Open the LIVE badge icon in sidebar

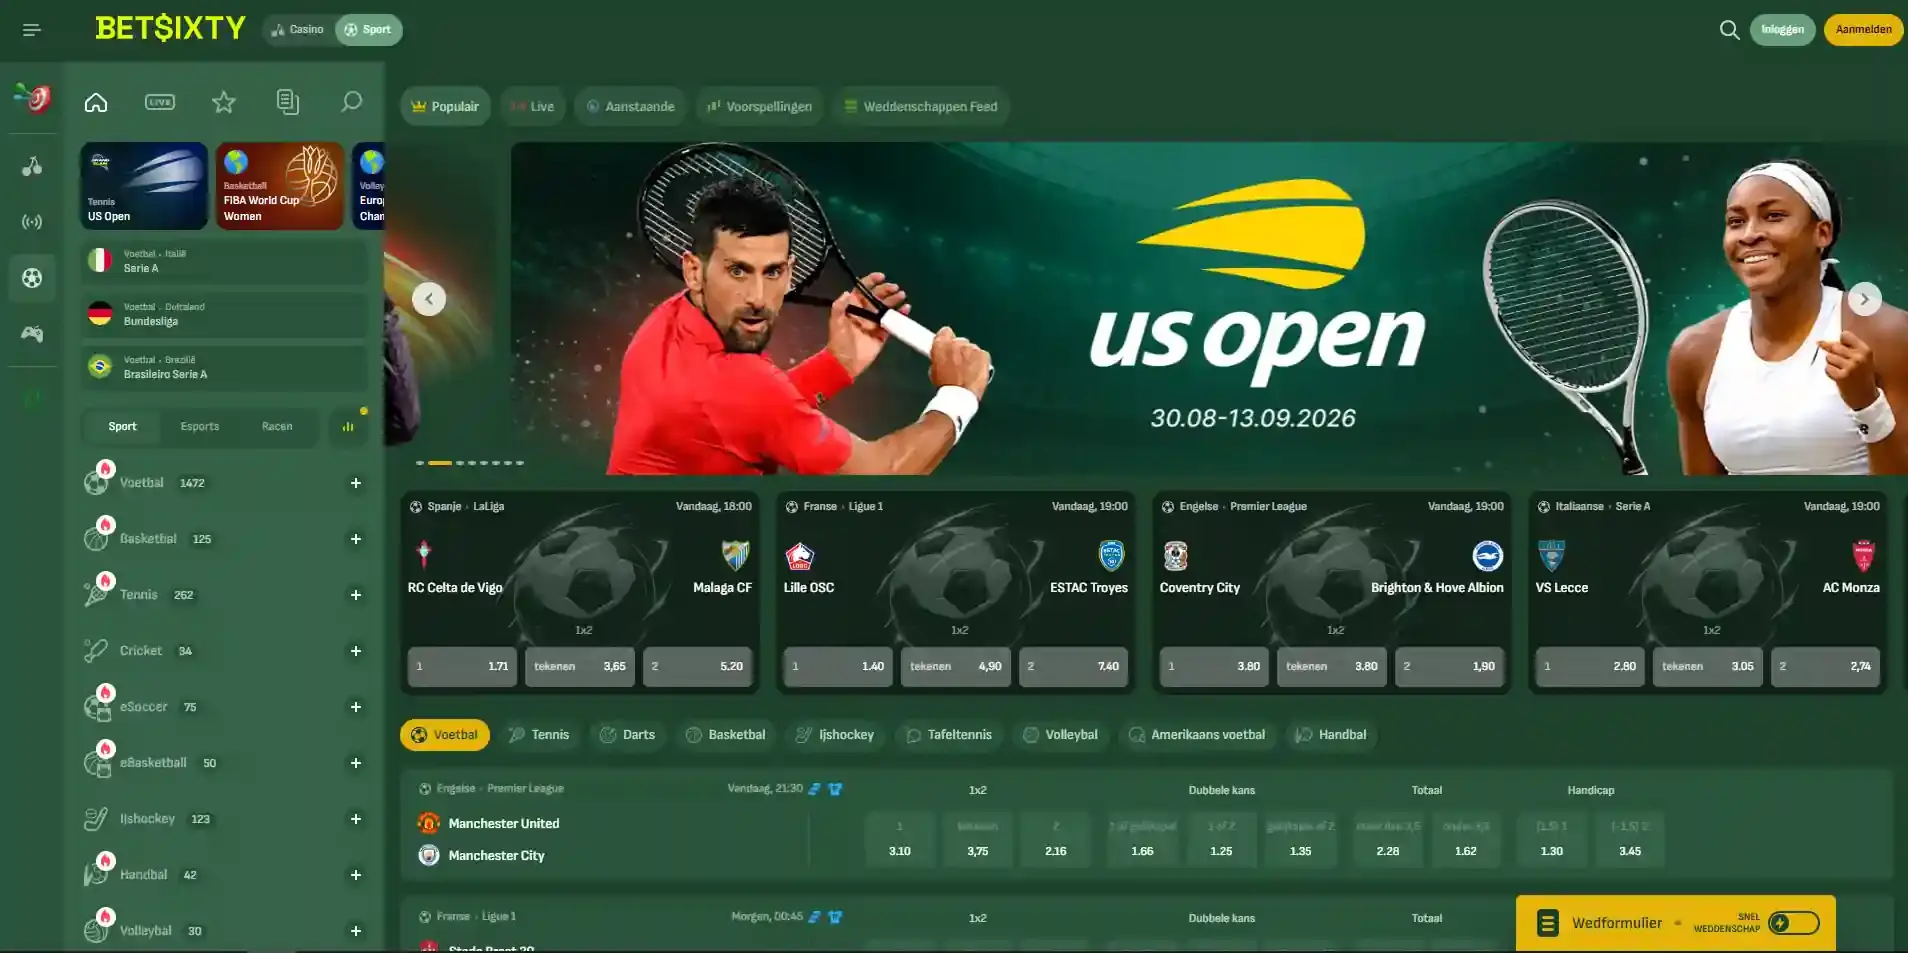pyautogui.click(x=160, y=102)
